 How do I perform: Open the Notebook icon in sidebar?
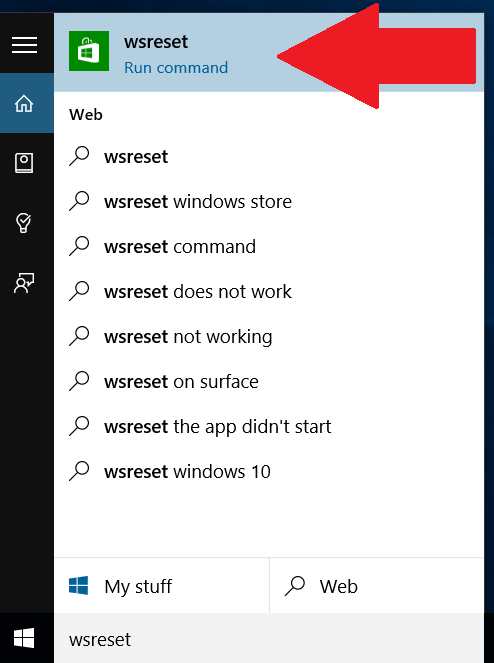click(x=24, y=163)
